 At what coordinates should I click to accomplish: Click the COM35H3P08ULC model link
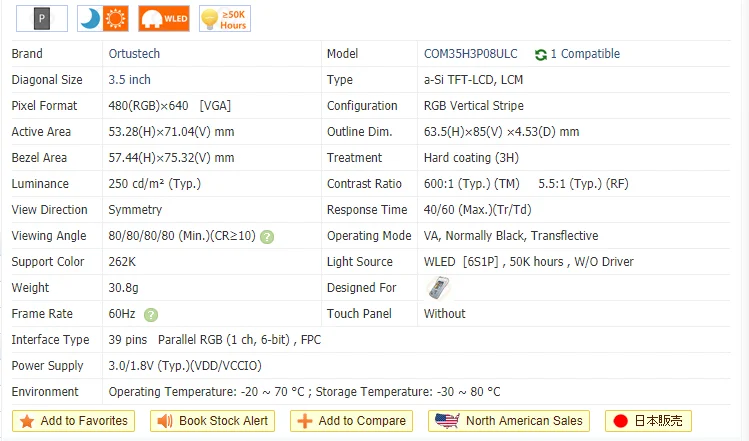[471, 54]
